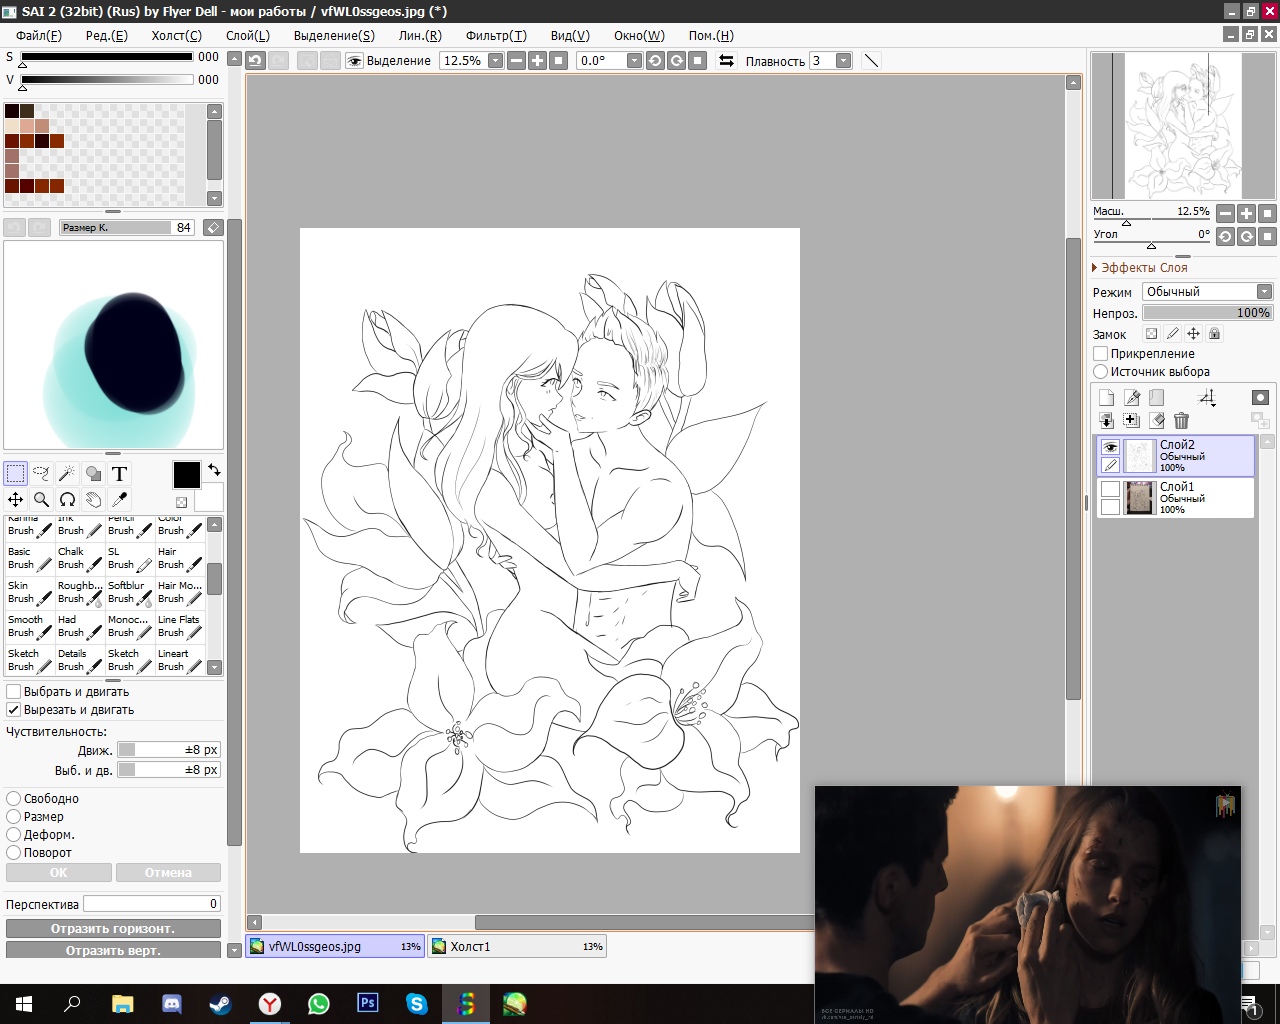The image size is (1280, 1024).
Task: Open the 12.5% zoom dropdown in toolbar
Action: pos(495,61)
